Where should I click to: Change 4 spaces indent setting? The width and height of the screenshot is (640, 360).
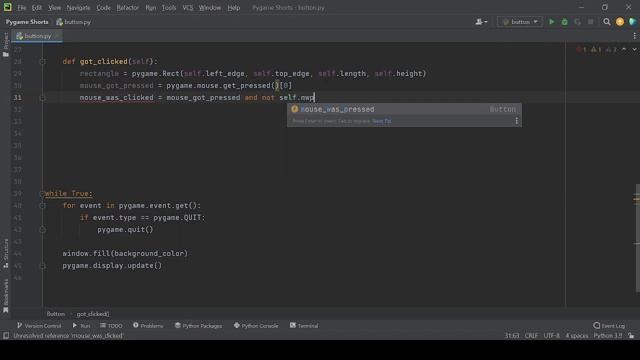(x=577, y=336)
